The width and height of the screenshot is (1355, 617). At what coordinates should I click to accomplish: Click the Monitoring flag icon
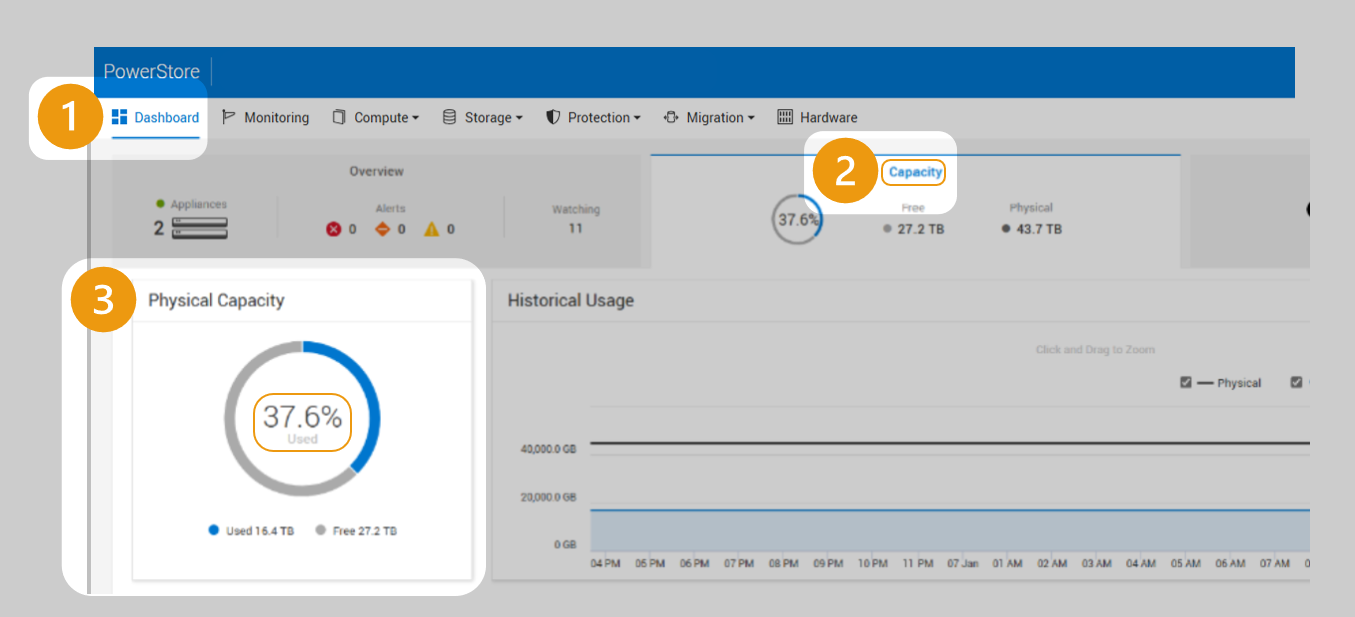pyautogui.click(x=228, y=117)
